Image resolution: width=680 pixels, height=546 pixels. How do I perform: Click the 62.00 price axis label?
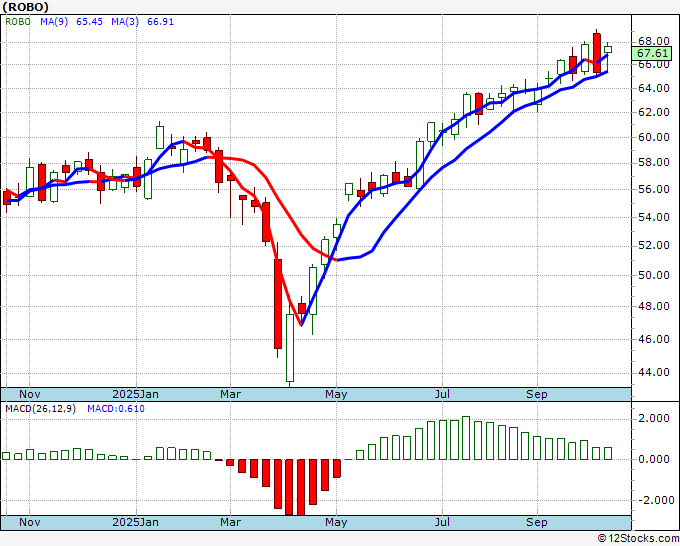pyautogui.click(x=654, y=112)
